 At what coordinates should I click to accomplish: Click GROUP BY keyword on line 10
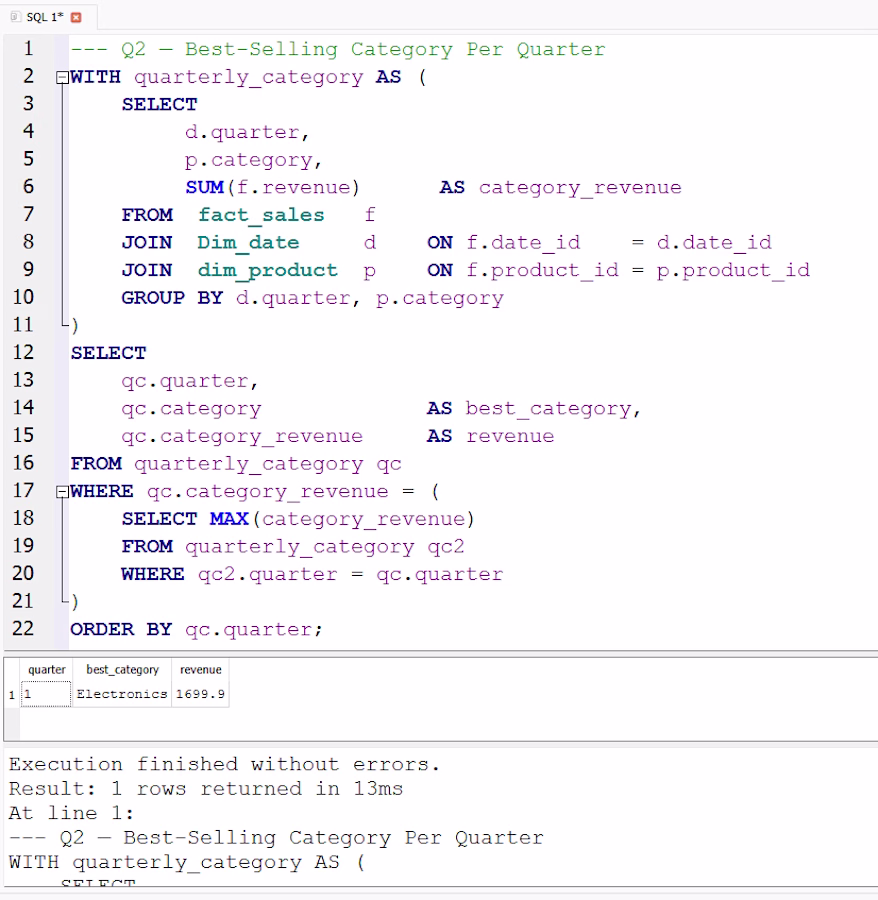(172, 298)
